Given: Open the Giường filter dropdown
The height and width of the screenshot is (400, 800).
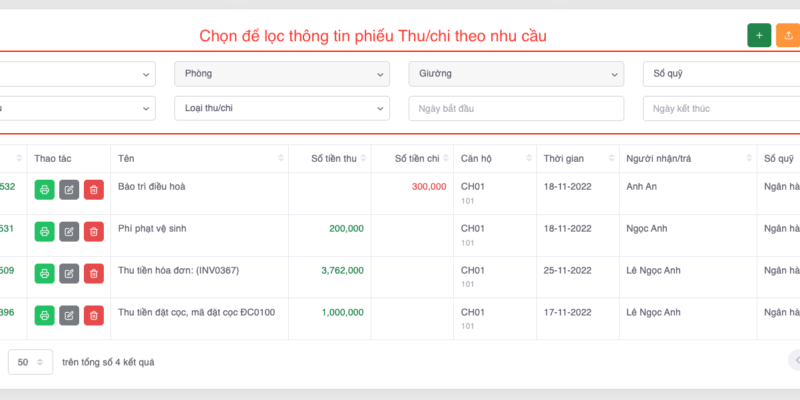Looking at the screenshot, I should [515, 74].
